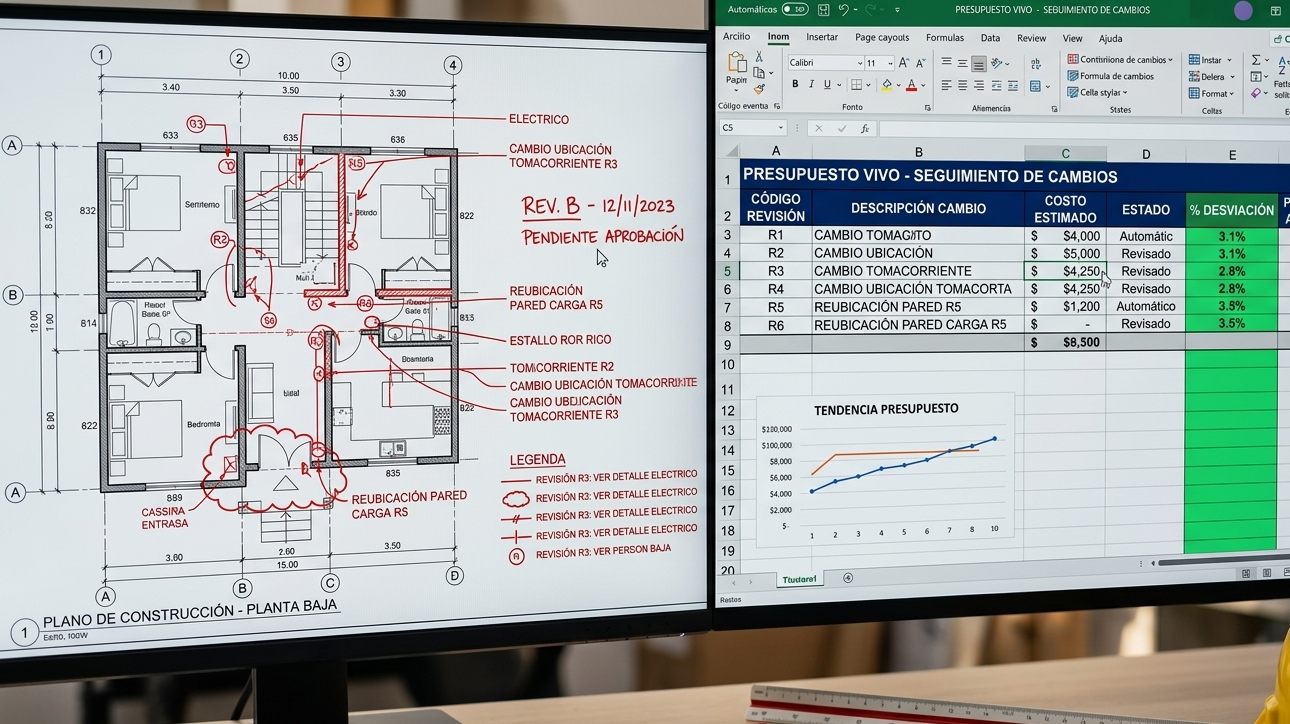Click the highlighted bottom align icon
The width and height of the screenshot is (1290, 724).
coord(979,64)
